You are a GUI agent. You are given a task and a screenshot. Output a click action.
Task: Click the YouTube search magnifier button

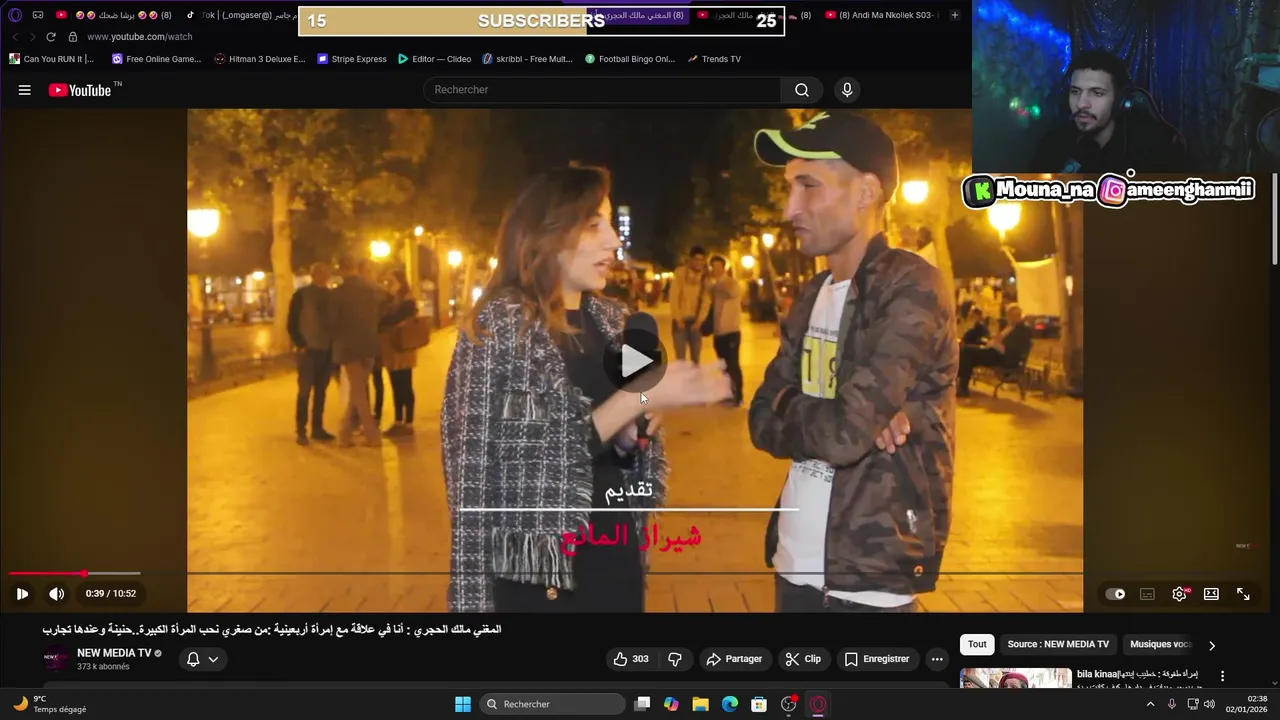point(802,90)
